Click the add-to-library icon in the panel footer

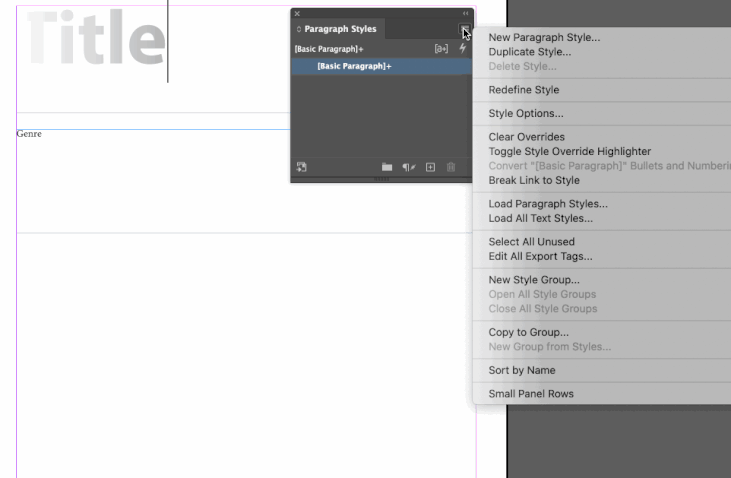point(302,167)
